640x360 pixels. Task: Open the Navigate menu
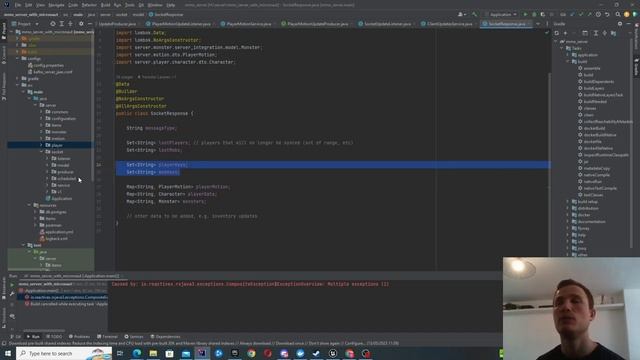56,5
